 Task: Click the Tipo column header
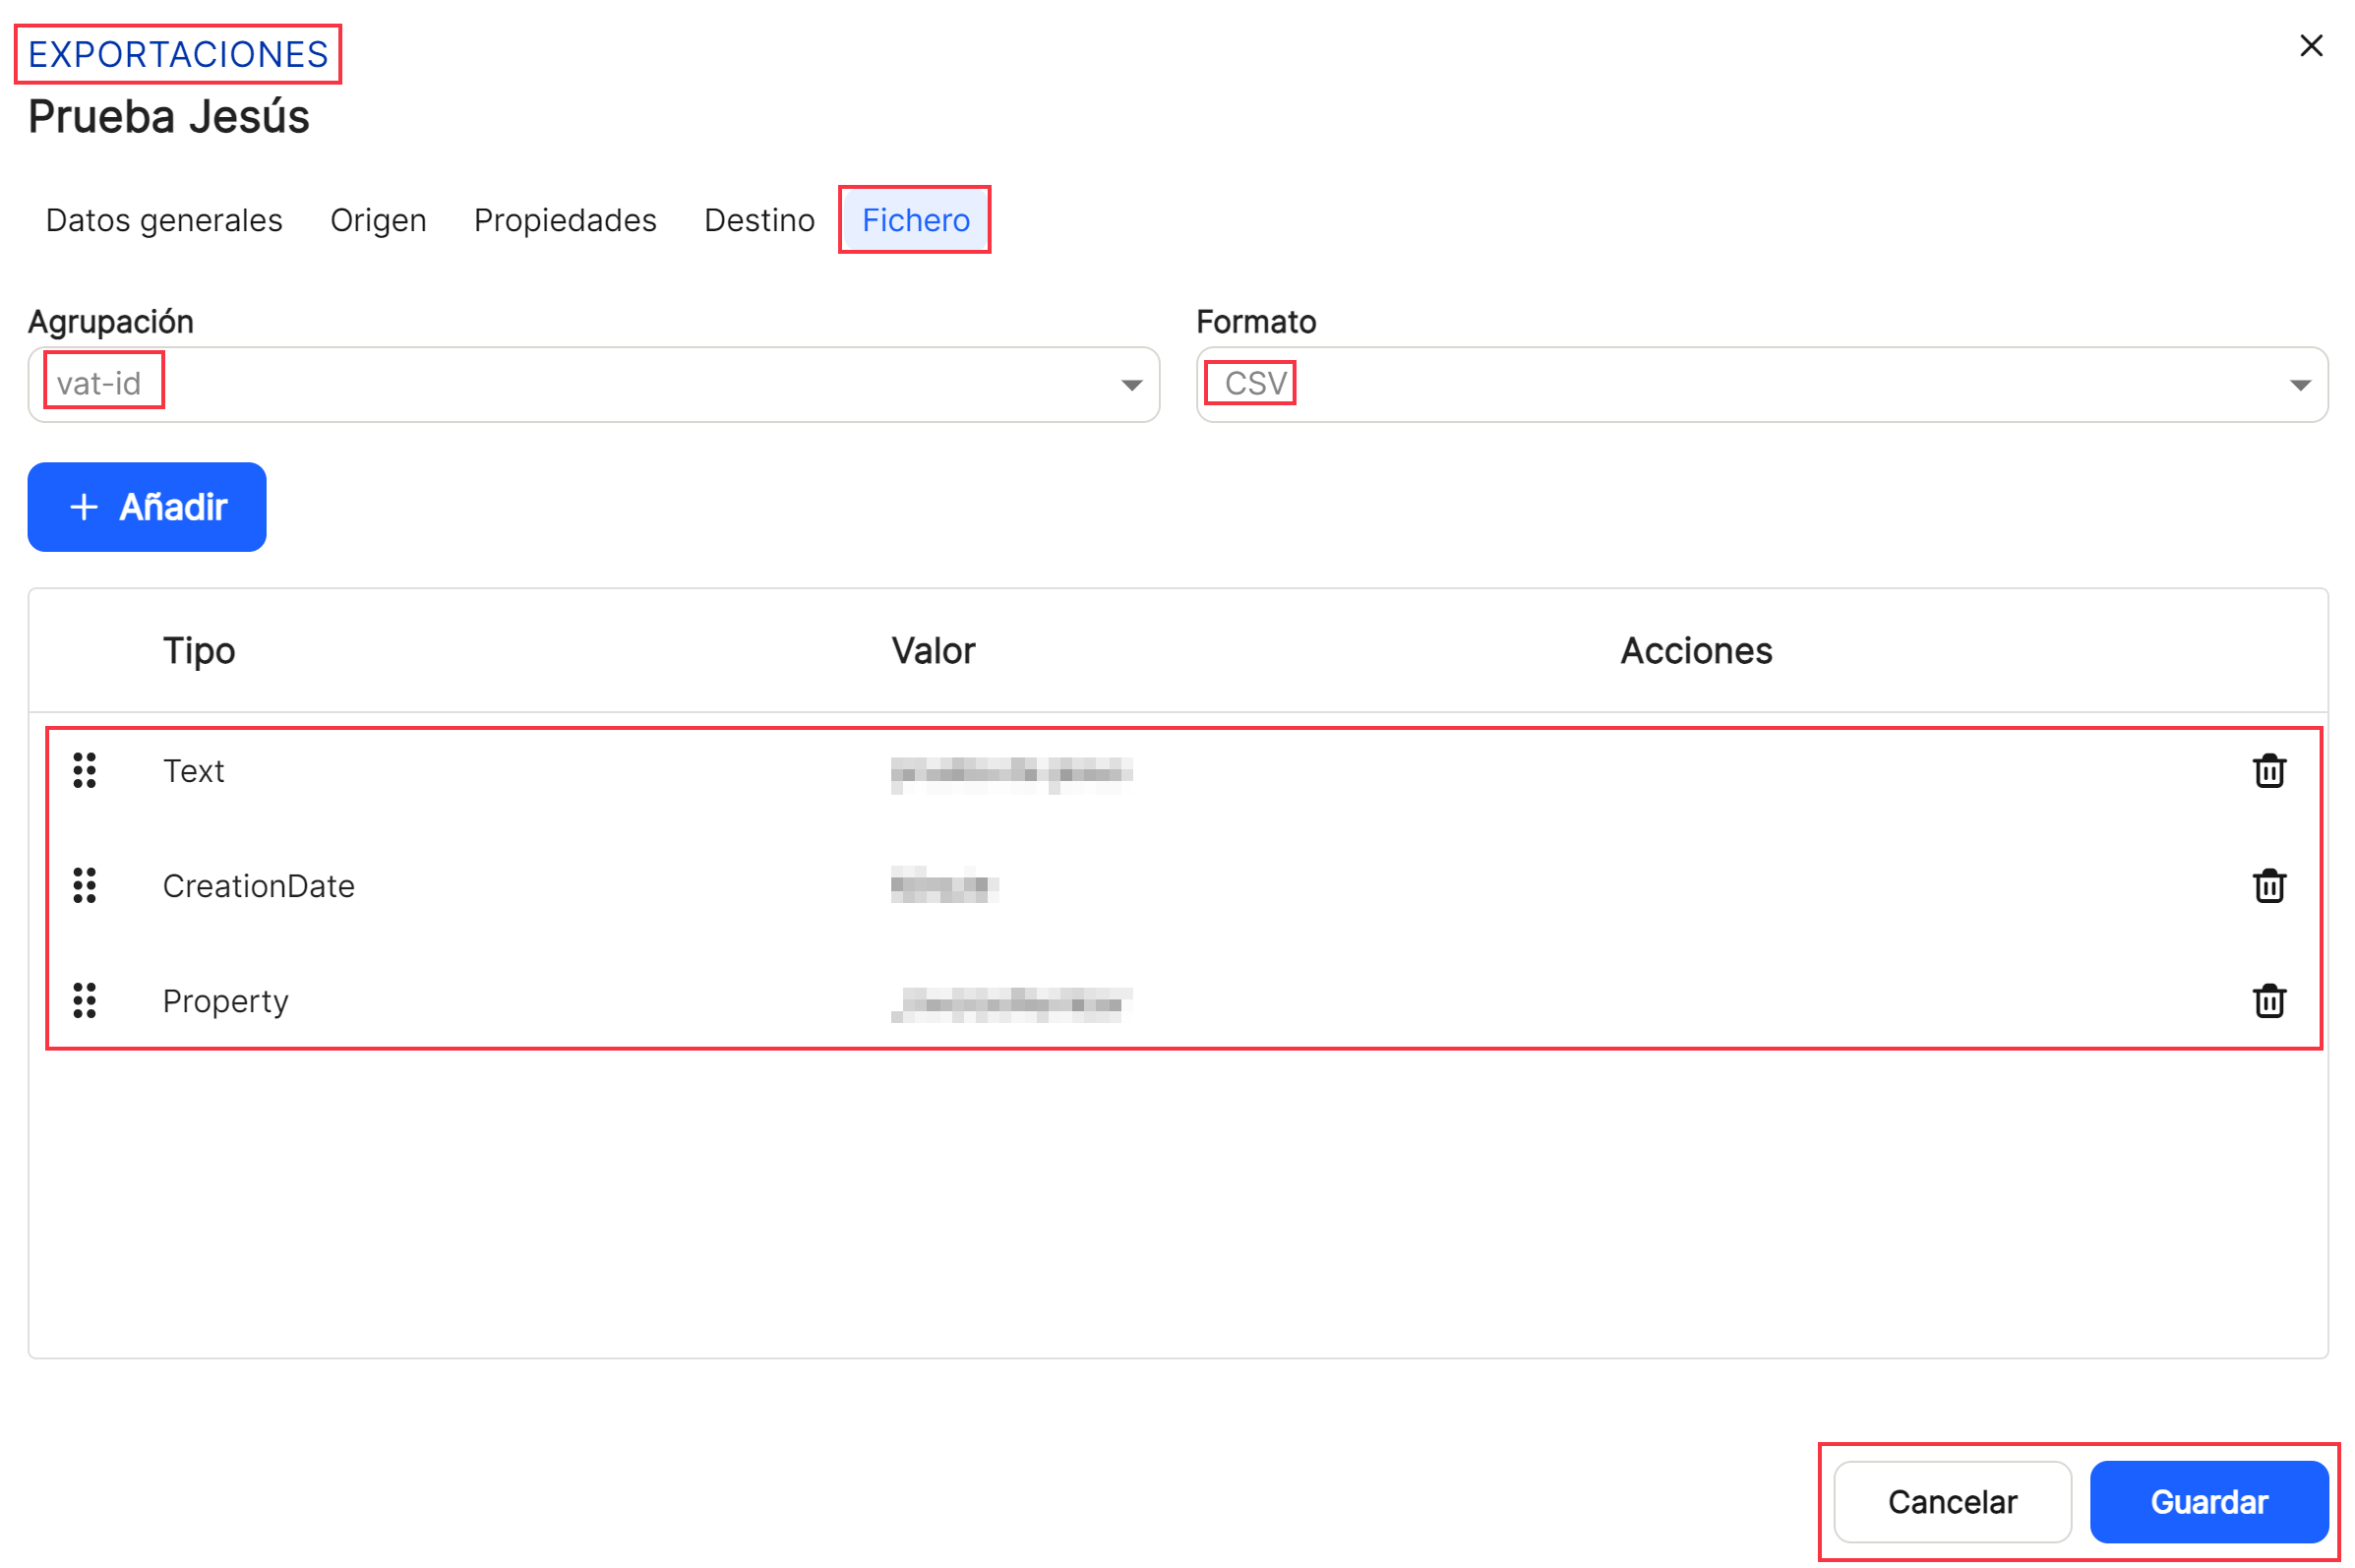[199, 651]
